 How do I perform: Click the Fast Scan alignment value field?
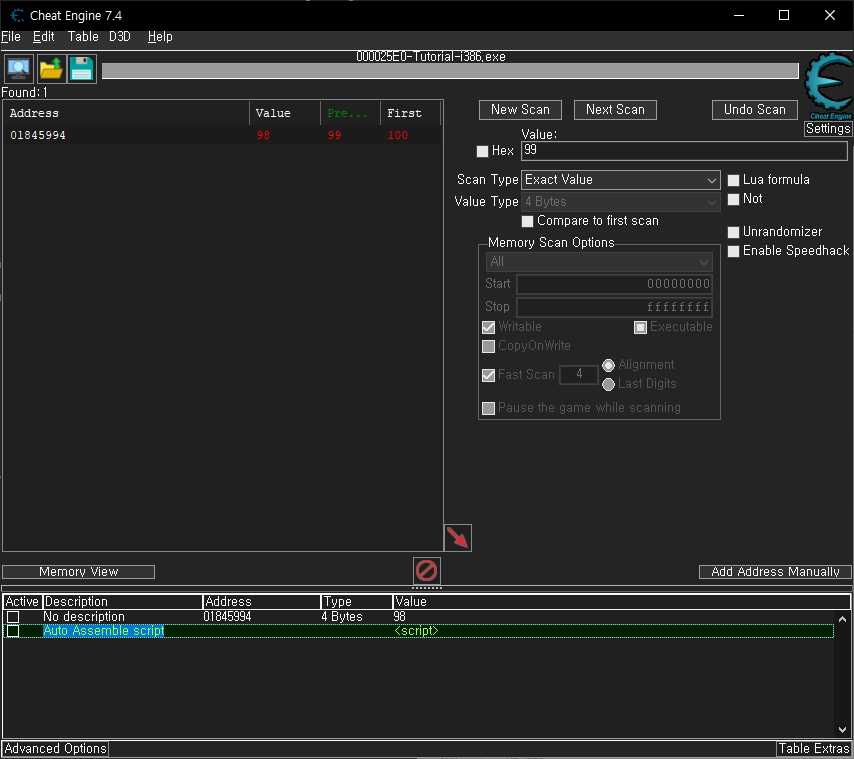tap(579, 375)
